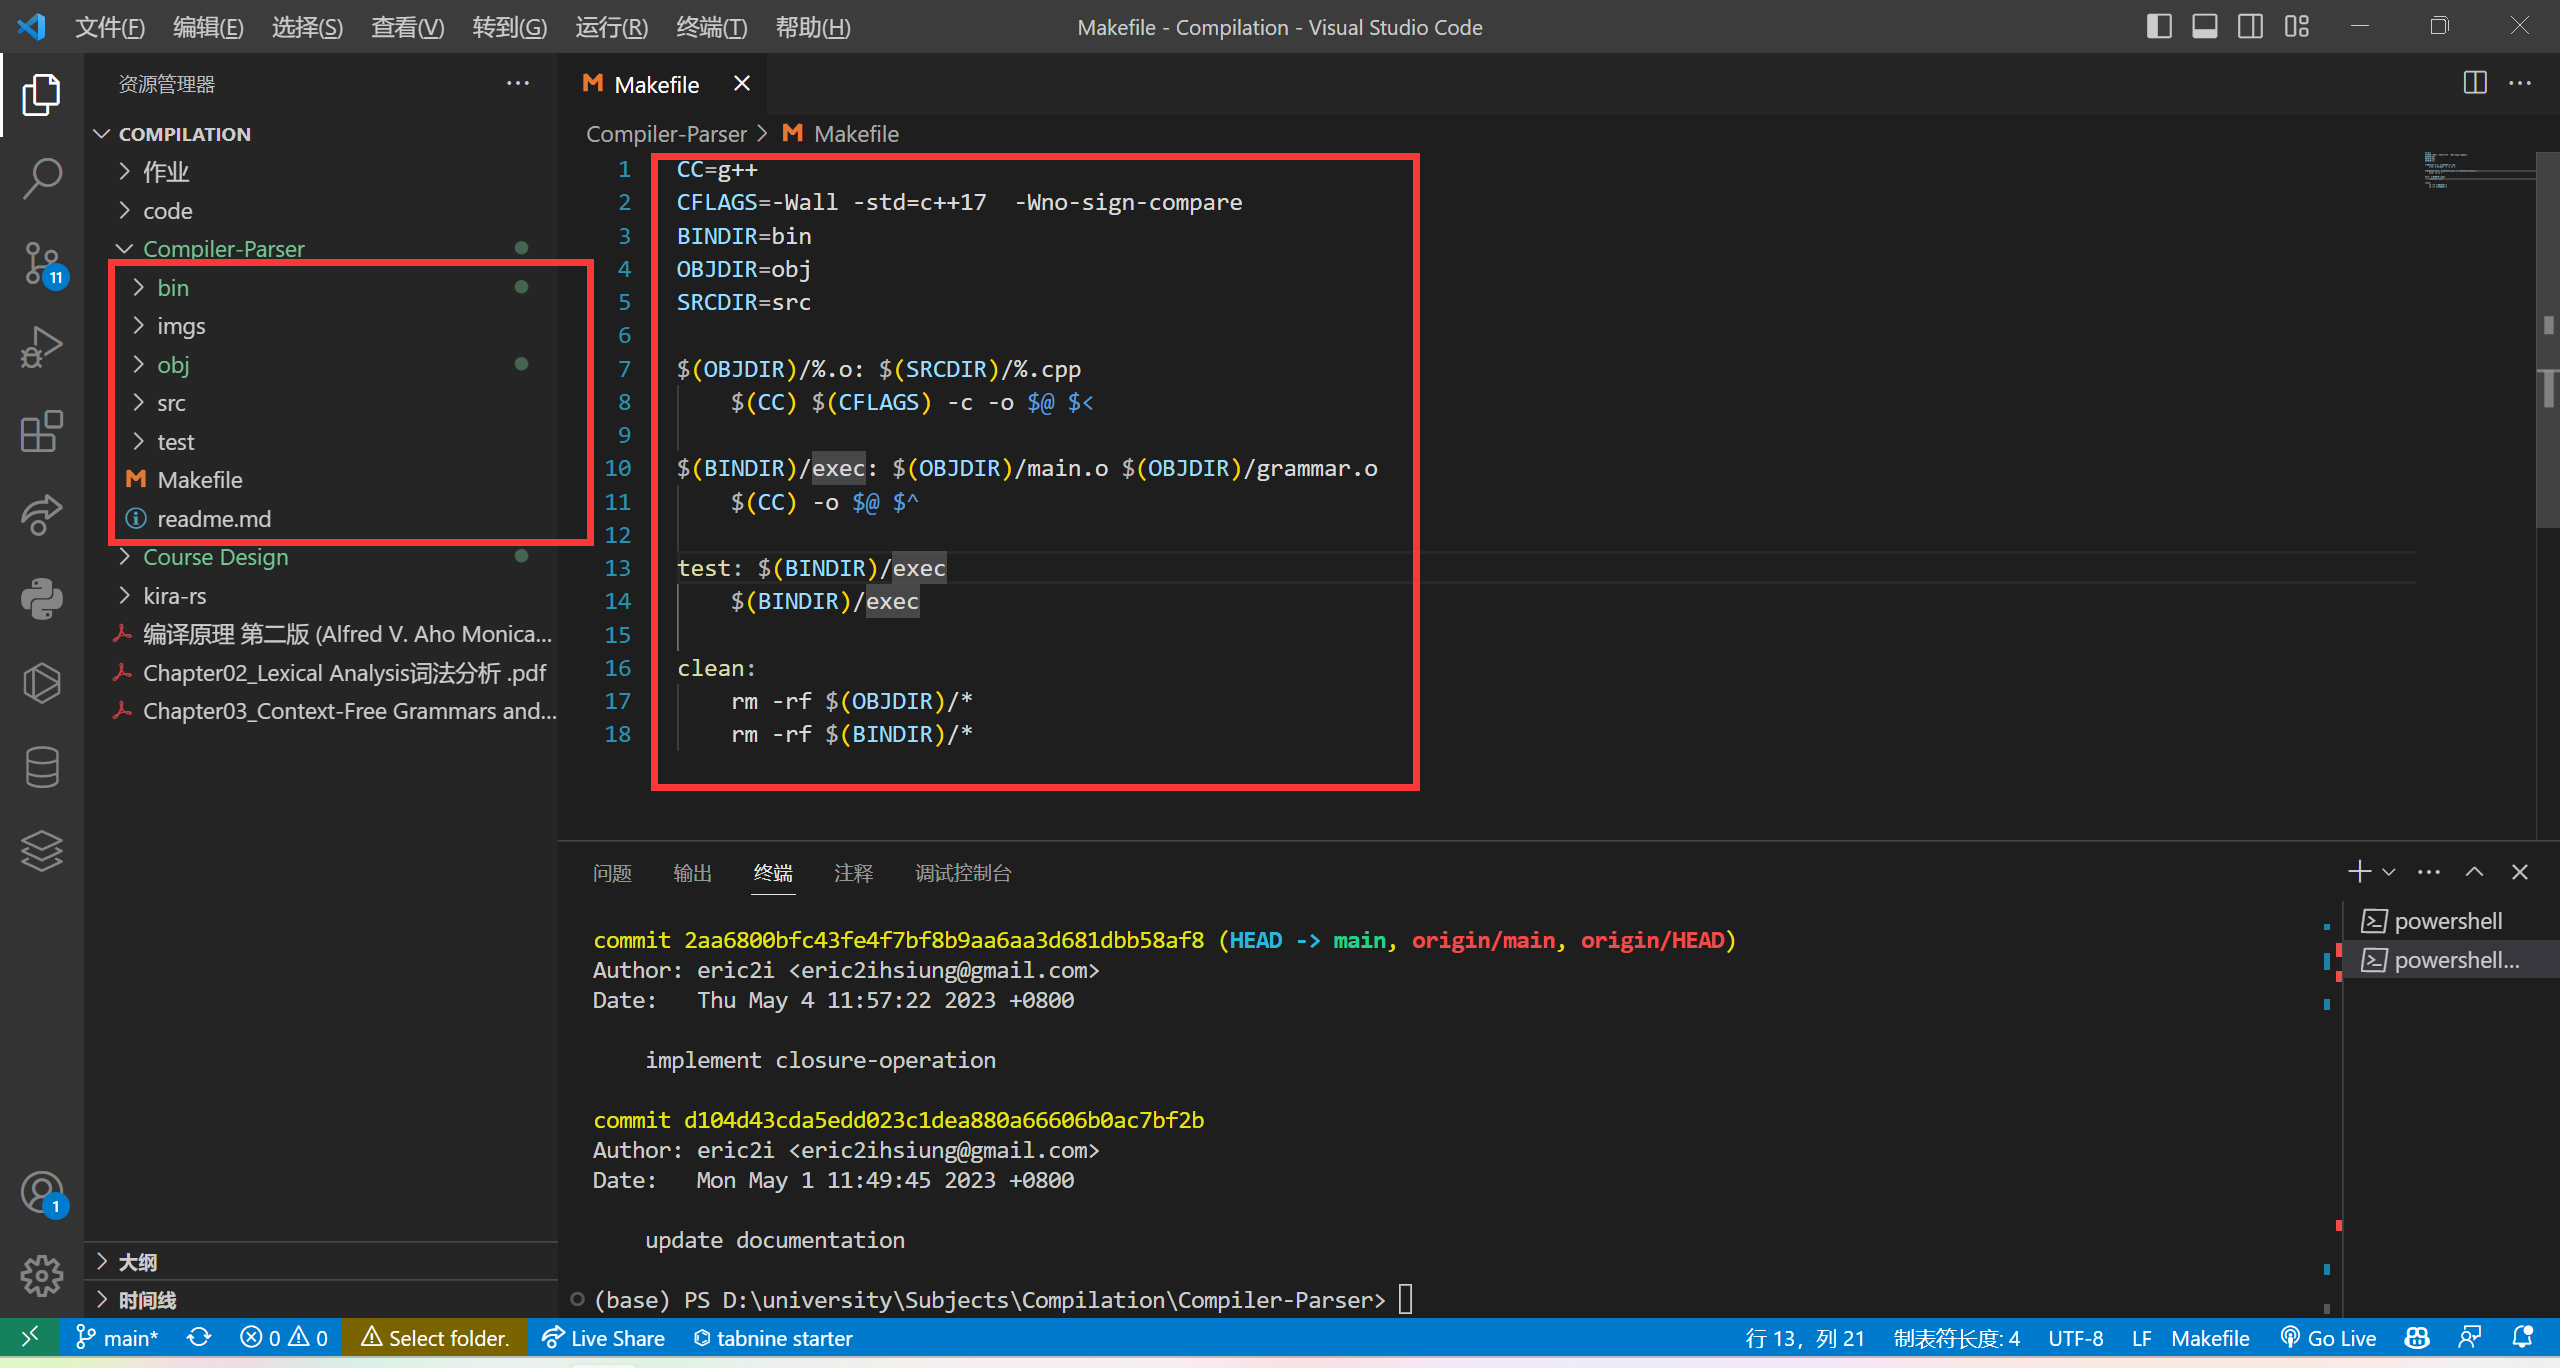The width and height of the screenshot is (2560, 1368).
Task: Toggle the bottom panel layout button
Action: (2204, 27)
